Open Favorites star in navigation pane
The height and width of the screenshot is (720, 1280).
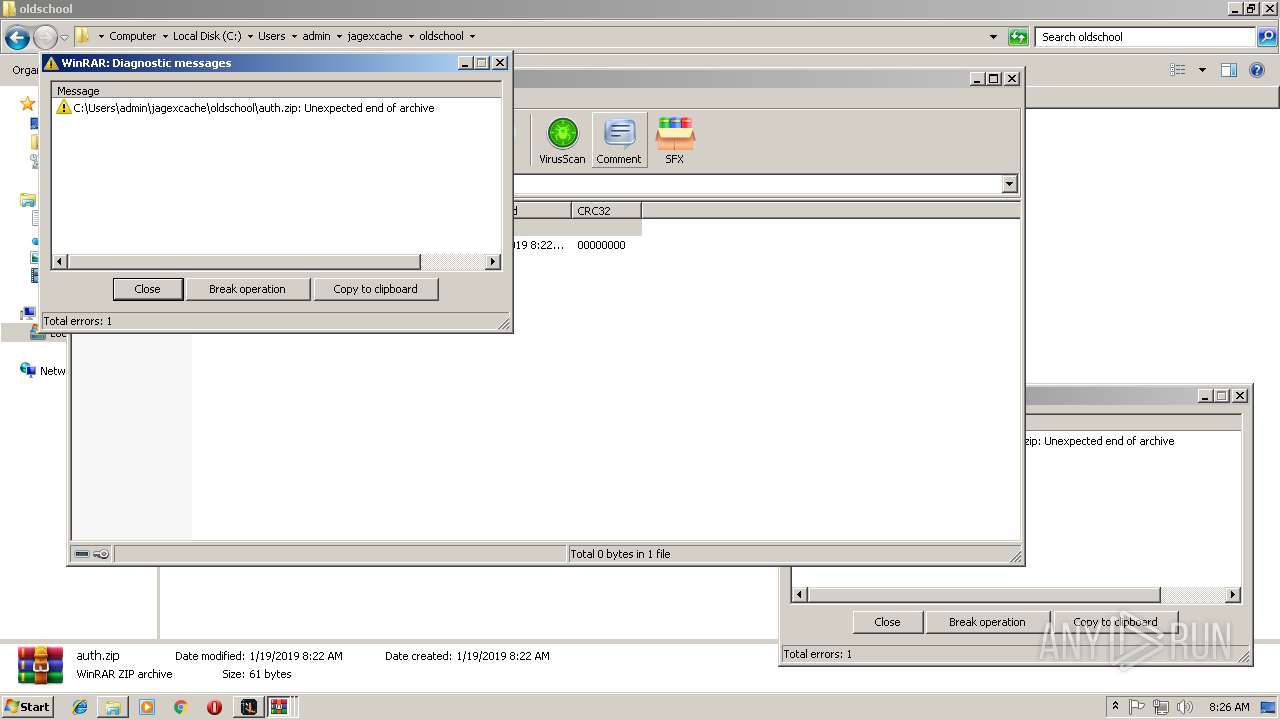tap(27, 103)
